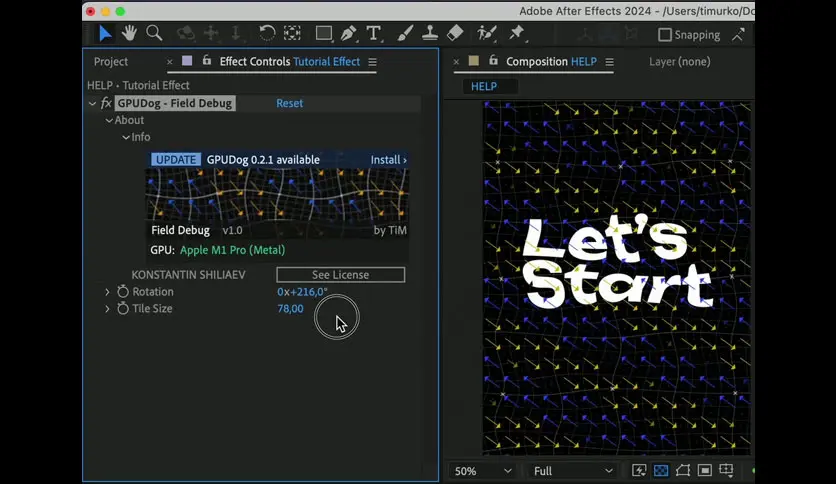
Task: Click GPU Apple M1 Pro (Metal) text
Action: [218, 250]
